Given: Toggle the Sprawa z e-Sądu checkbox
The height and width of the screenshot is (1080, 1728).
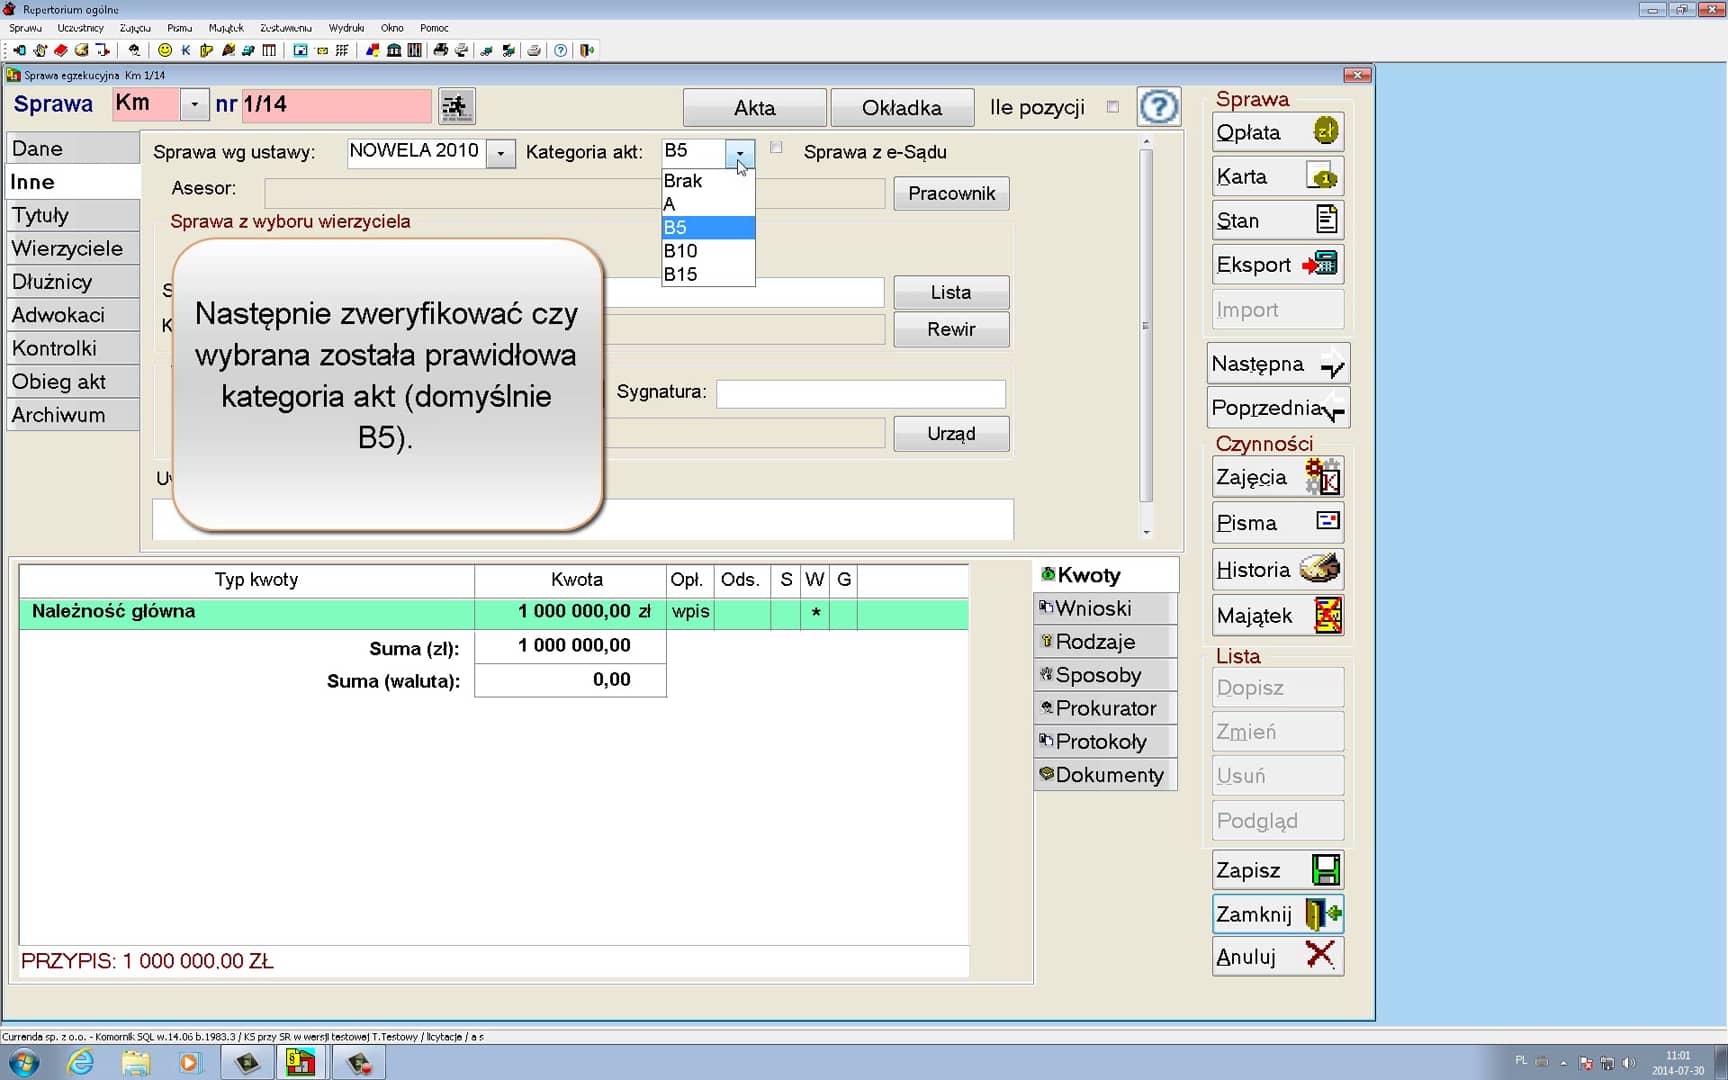Looking at the screenshot, I should 776,148.
